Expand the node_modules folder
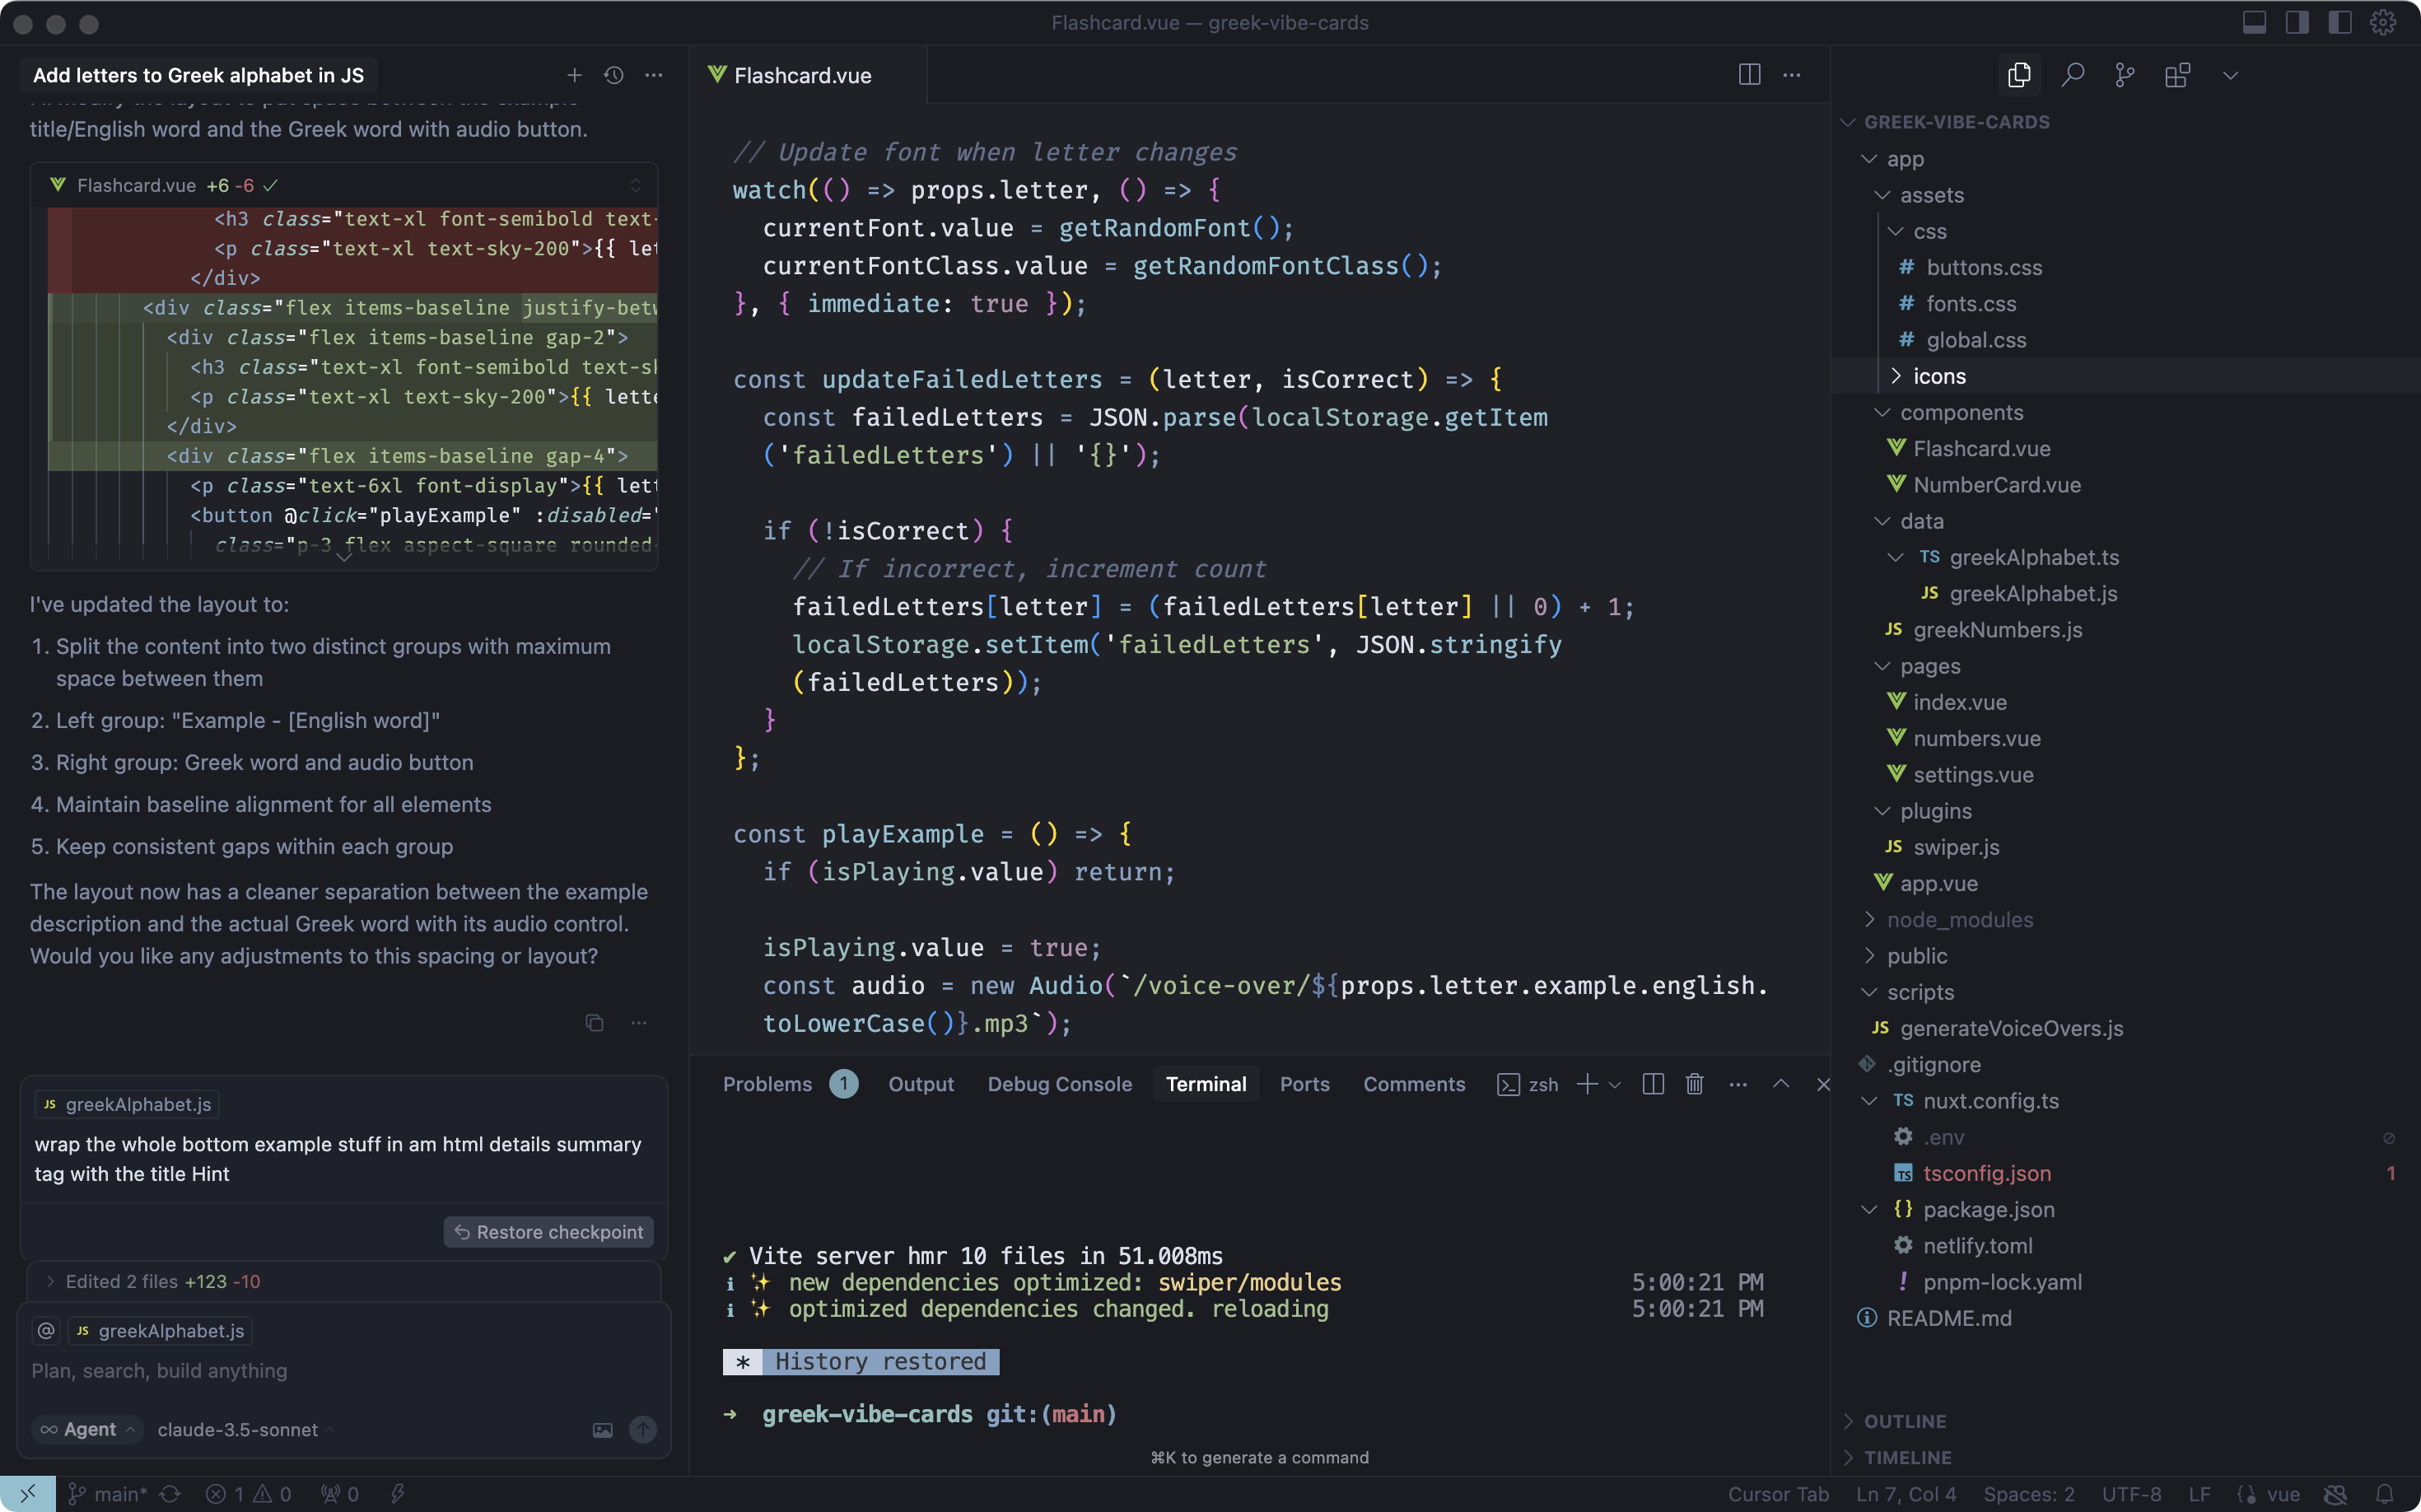This screenshot has height=1512, width=2421. tap(1959, 919)
